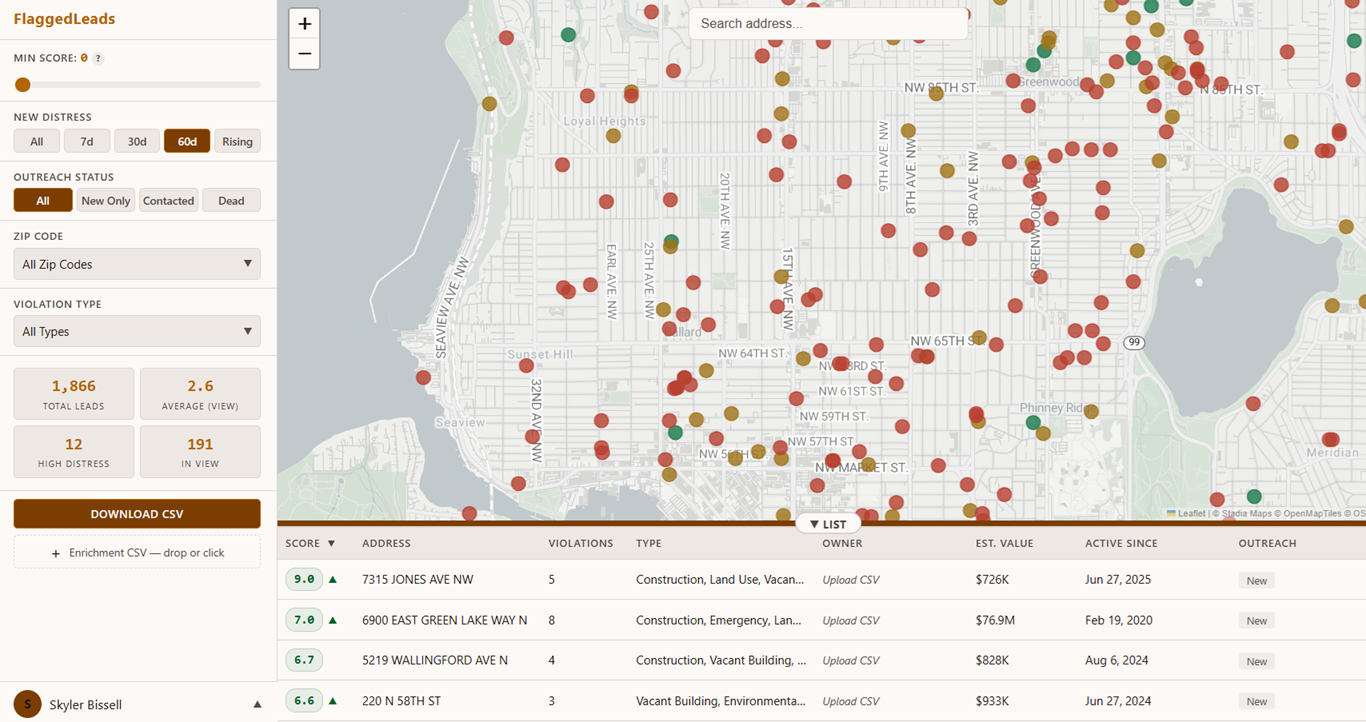Open the Min Score help question mark

98,59
